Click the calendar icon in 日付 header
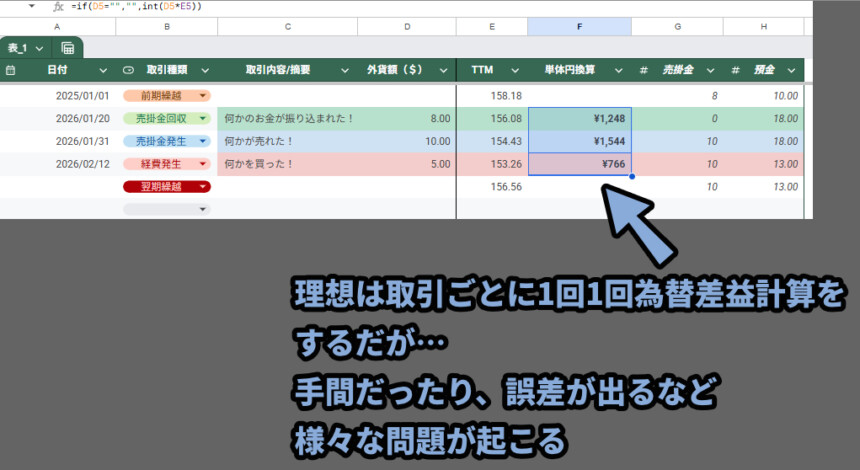This screenshot has width=860, height=470. coord(10,70)
